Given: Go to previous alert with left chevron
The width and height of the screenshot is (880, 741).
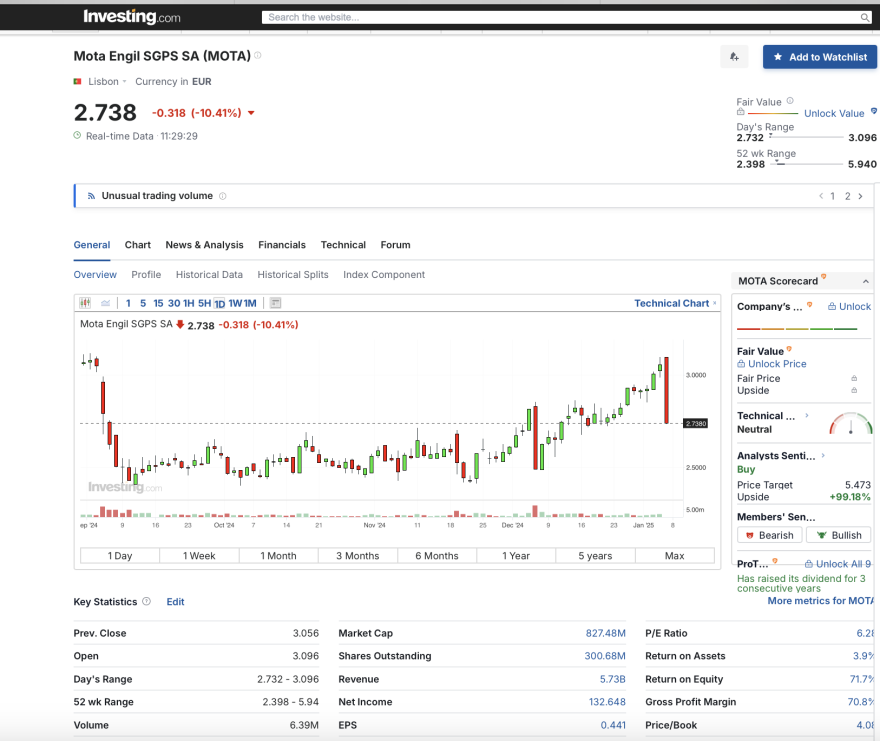Looking at the screenshot, I should (x=821, y=196).
